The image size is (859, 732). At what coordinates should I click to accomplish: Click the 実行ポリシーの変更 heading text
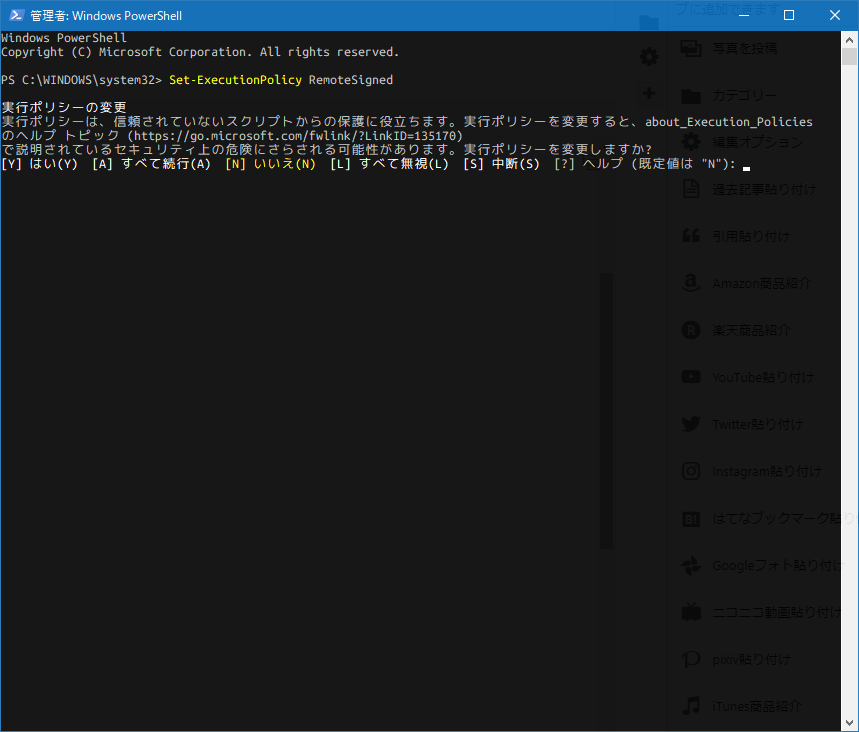pos(64,107)
